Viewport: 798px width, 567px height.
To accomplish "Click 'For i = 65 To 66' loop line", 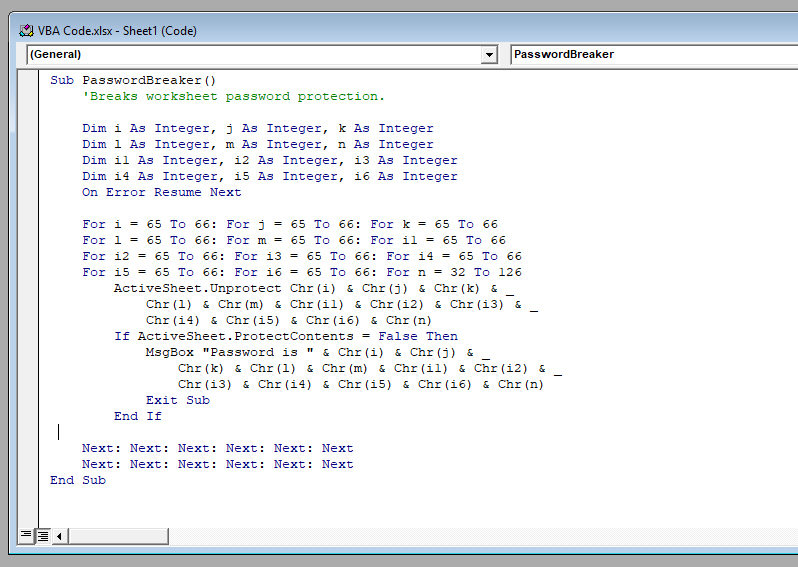I will (x=290, y=224).
